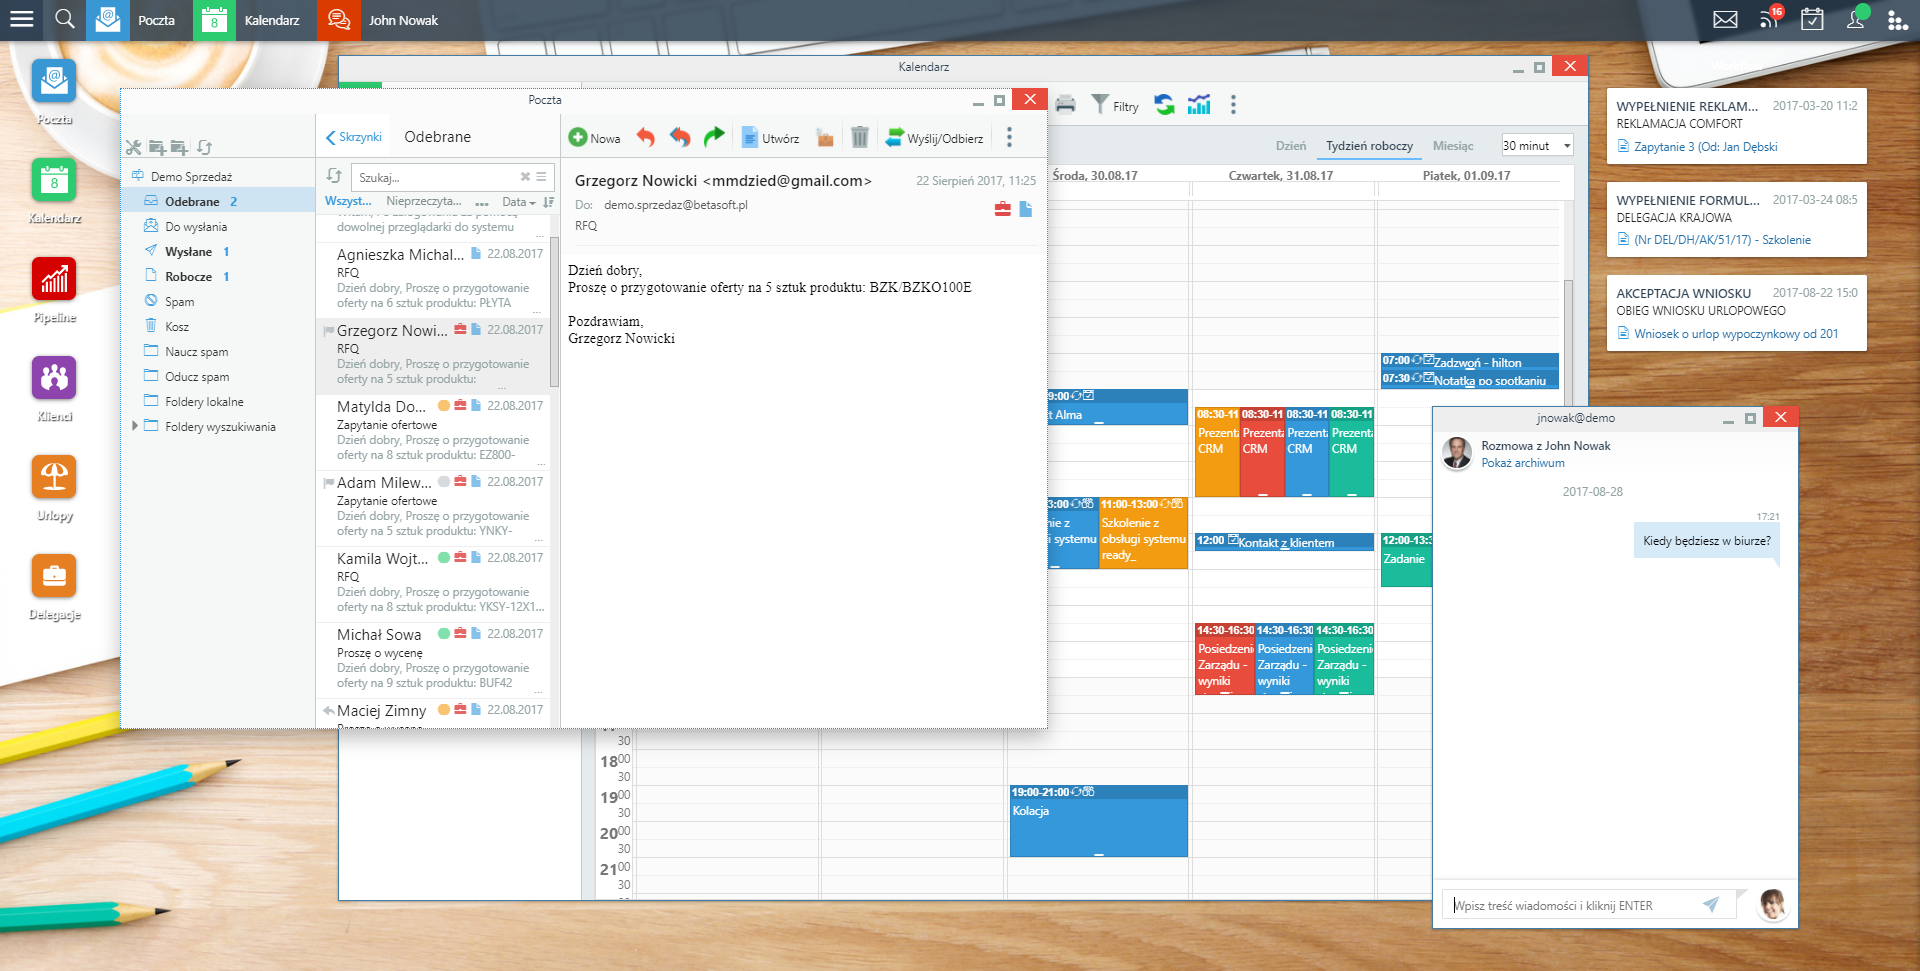
Task: Click the Pokaż archiwum link in chat
Action: [1523, 463]
